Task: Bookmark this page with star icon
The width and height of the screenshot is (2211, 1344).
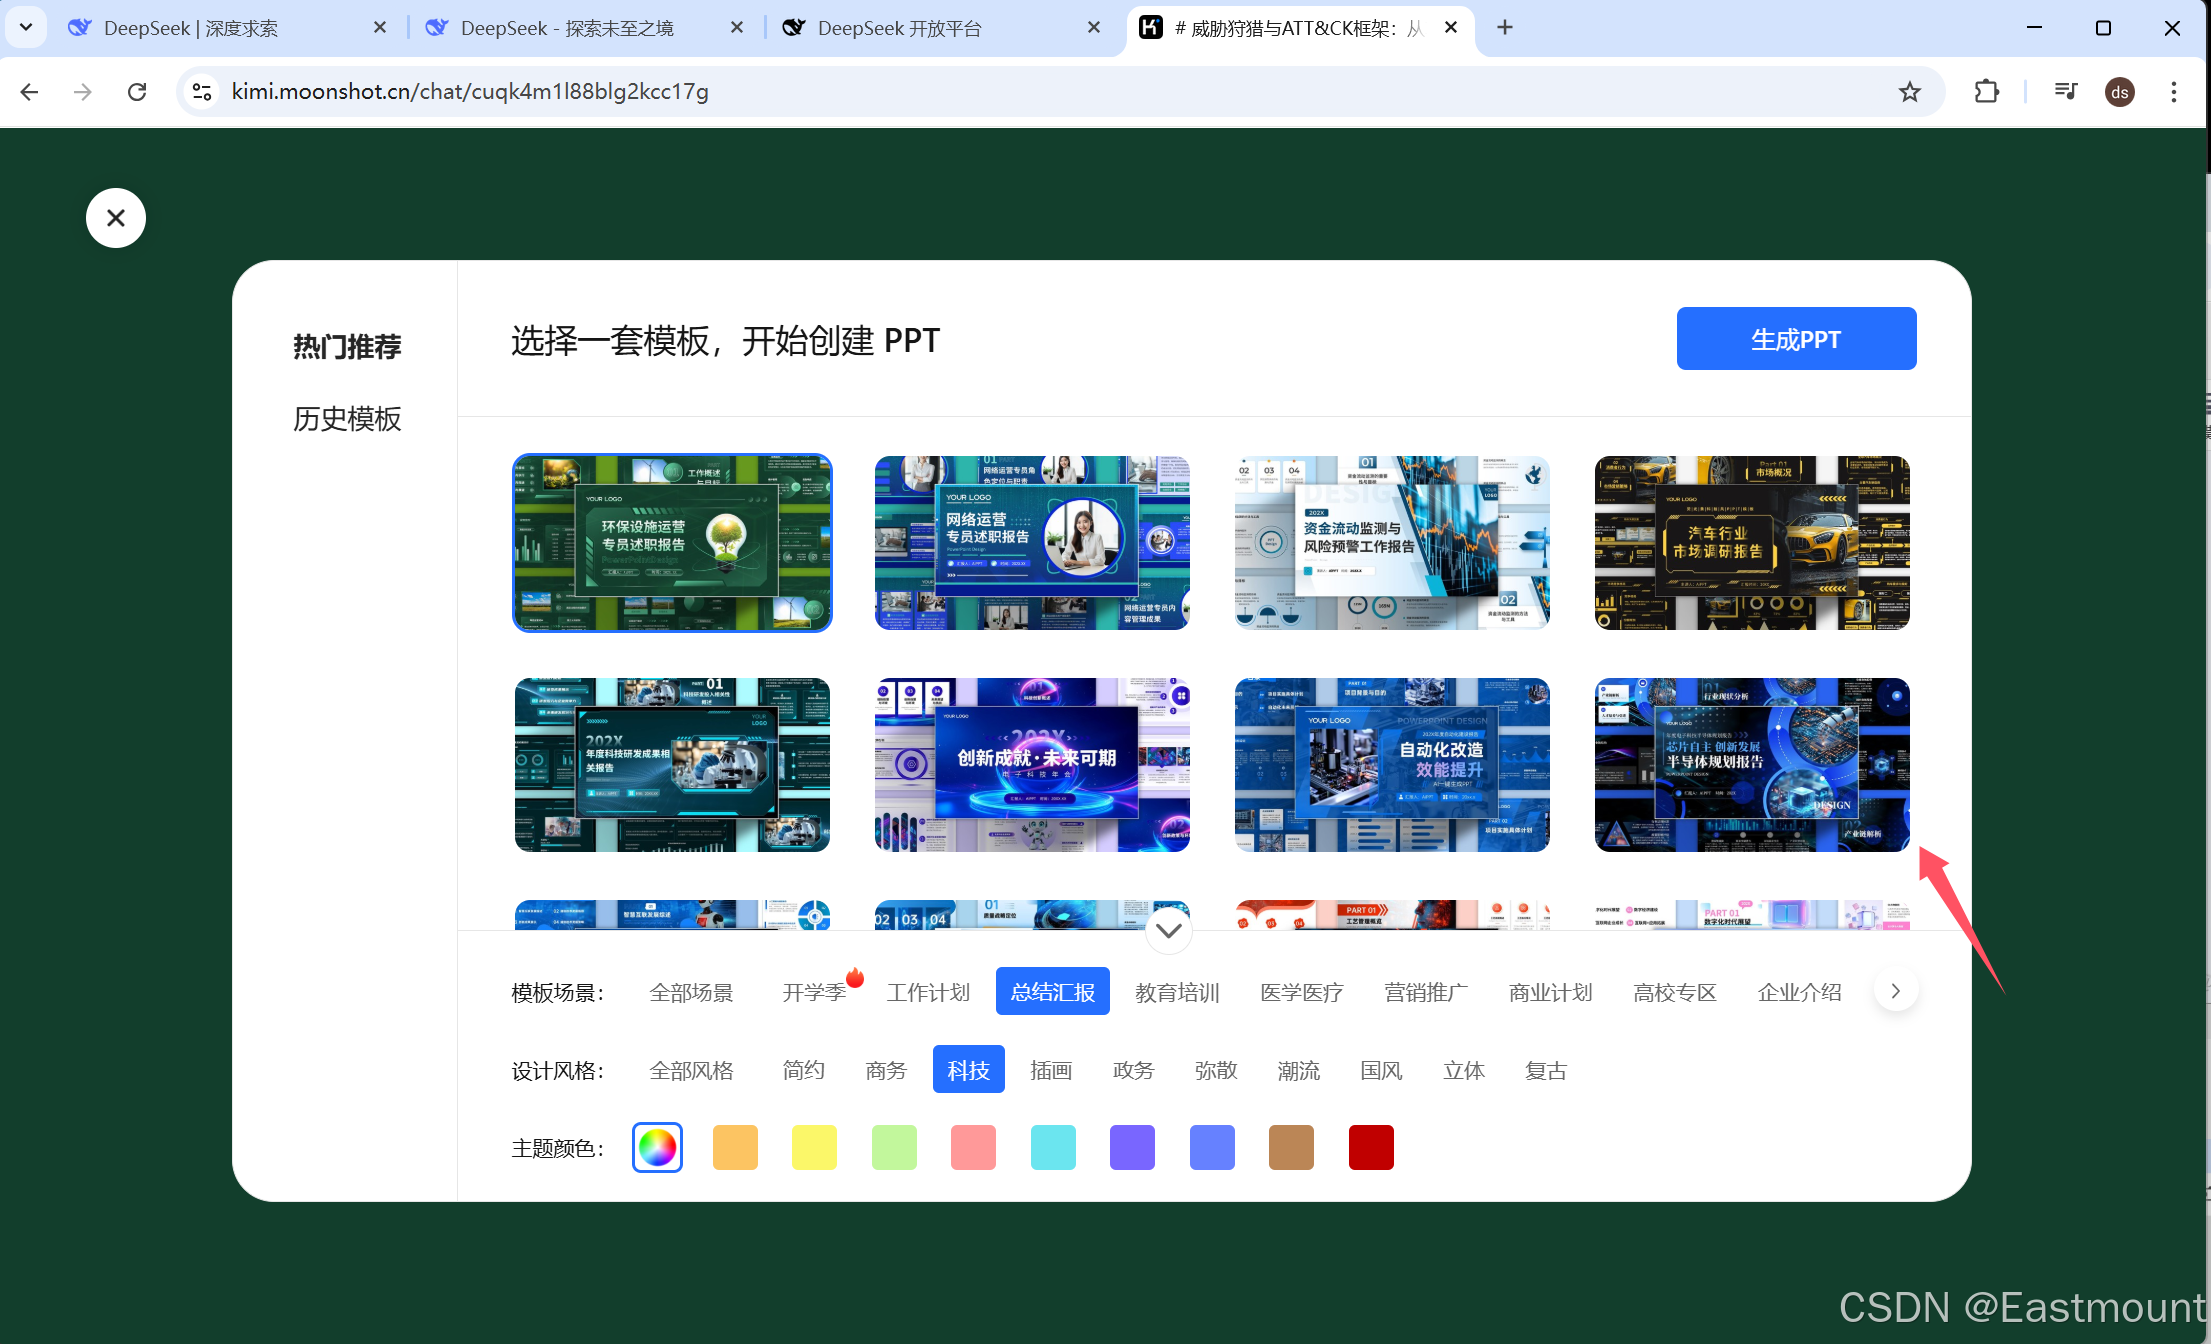Action: 1909,92
